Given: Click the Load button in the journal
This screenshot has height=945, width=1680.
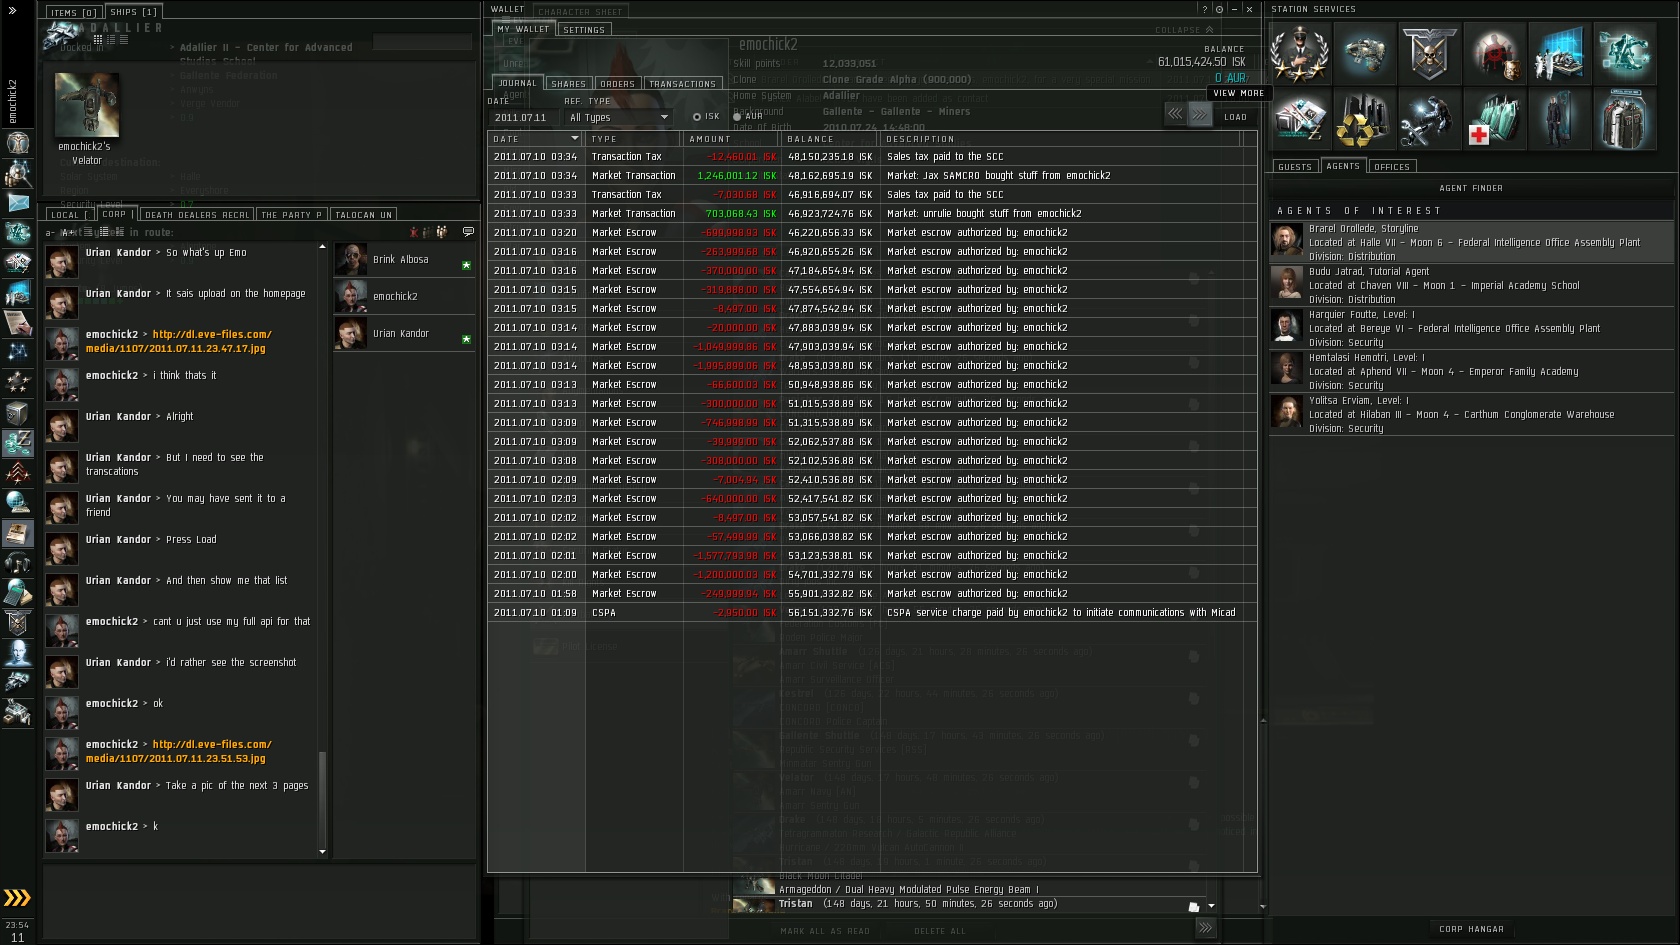Looking at the screenshot, I should pos(1235,117).
